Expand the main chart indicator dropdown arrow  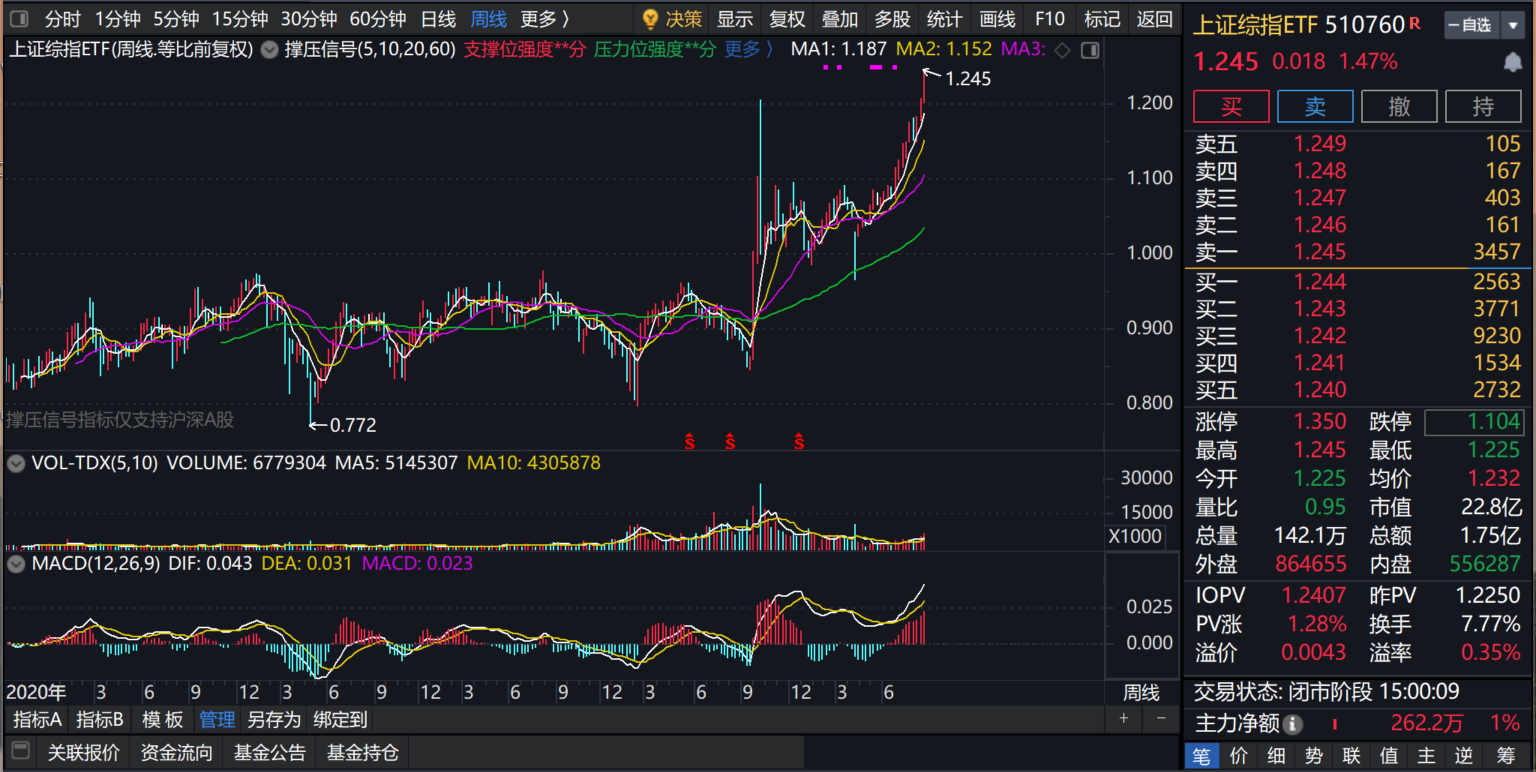(x=269, y=50)
